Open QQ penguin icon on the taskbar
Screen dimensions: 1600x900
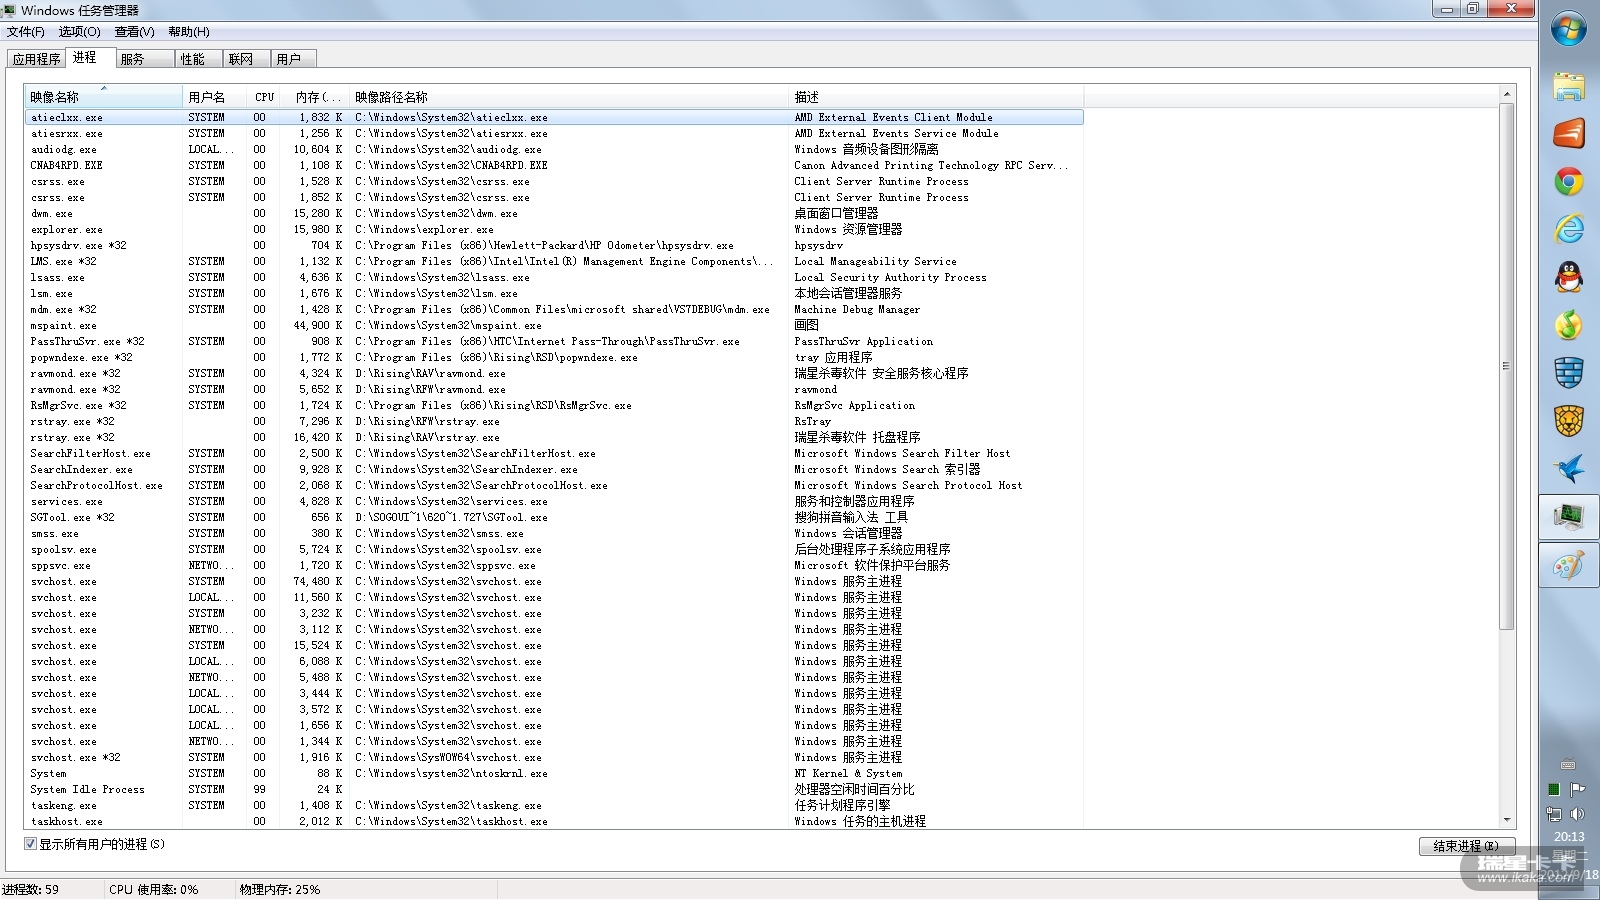coord(1569,277)
